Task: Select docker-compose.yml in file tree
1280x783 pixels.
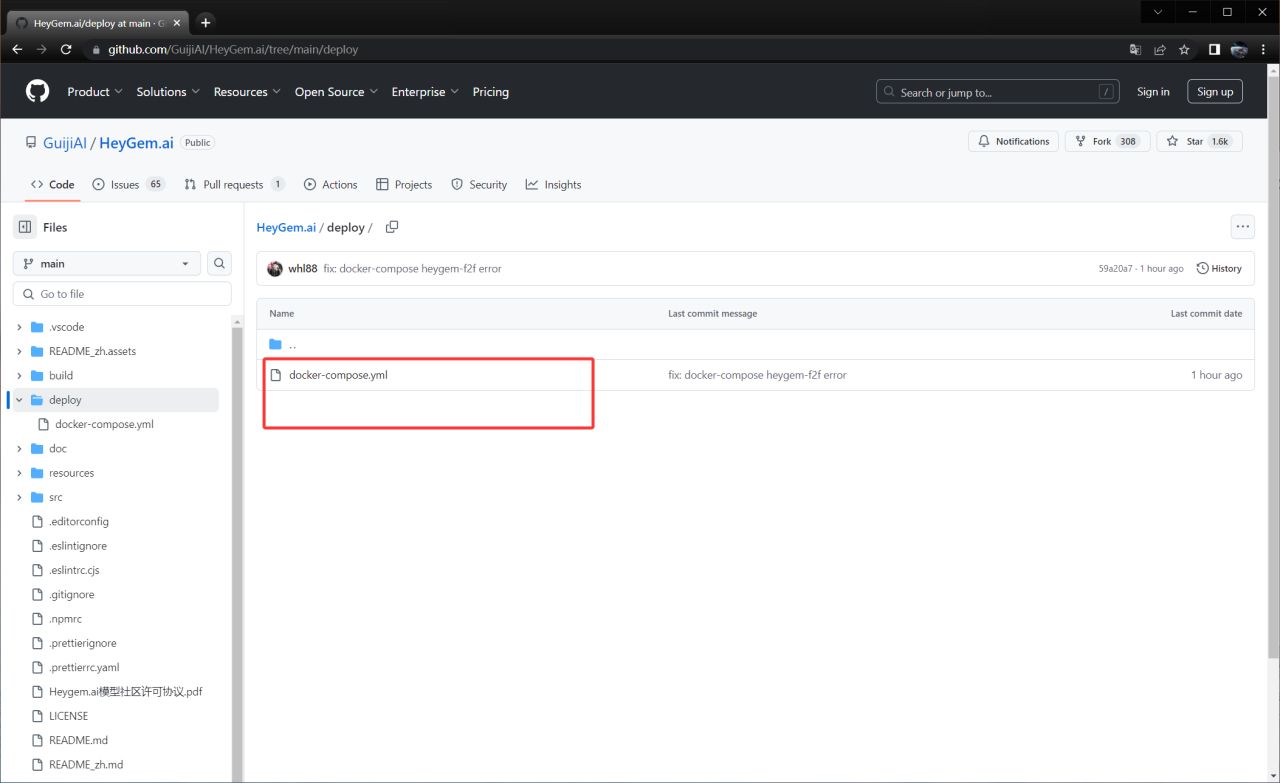Action: point(104,424)
